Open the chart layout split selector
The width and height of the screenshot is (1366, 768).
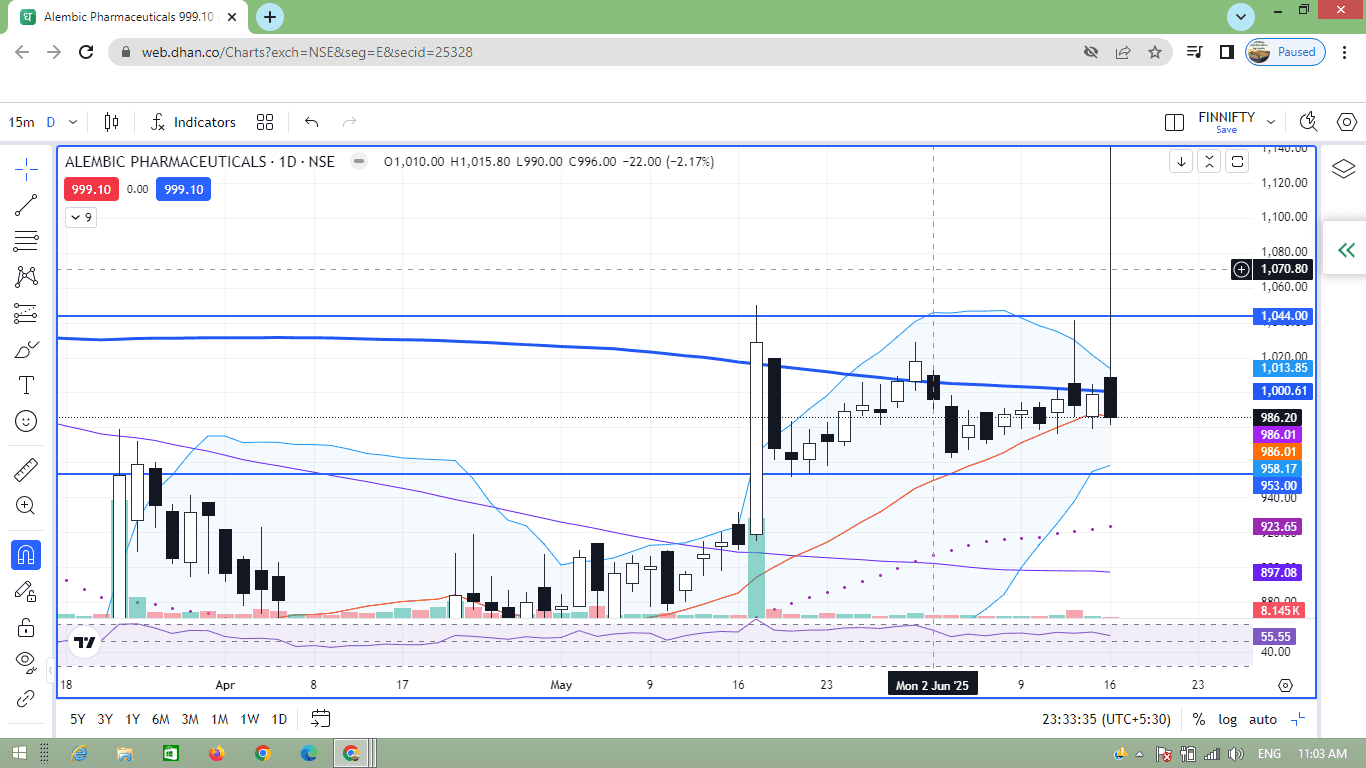(x=1175, y=122)
